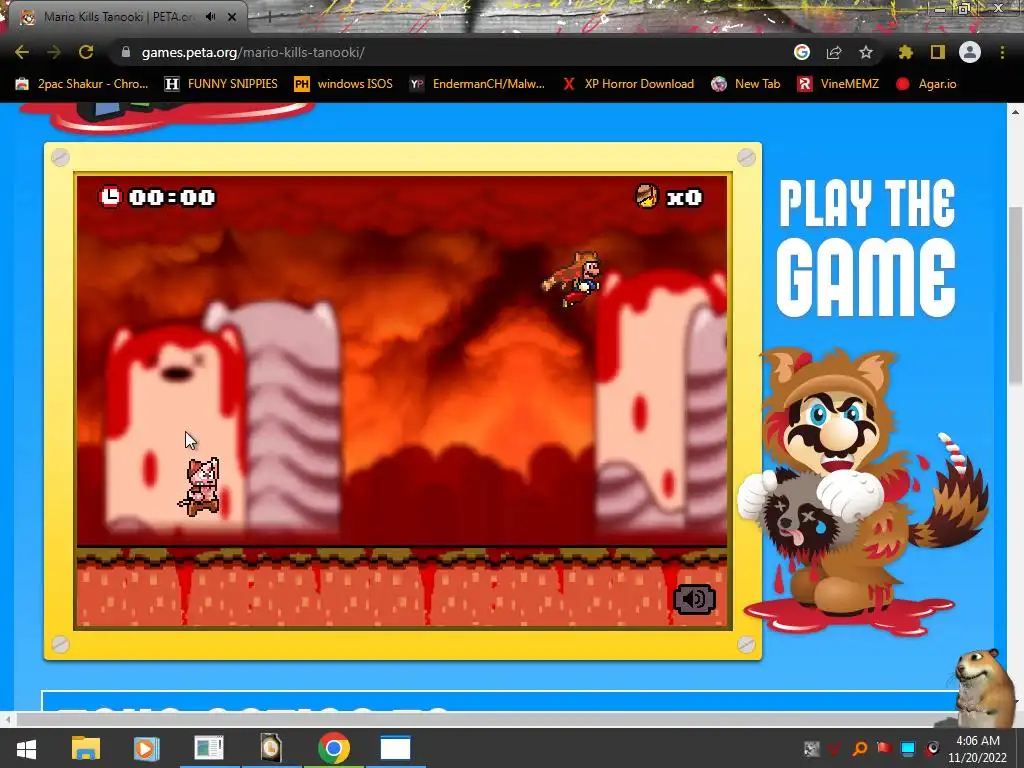Click the gray patterned tray icon

click(812, 748)
